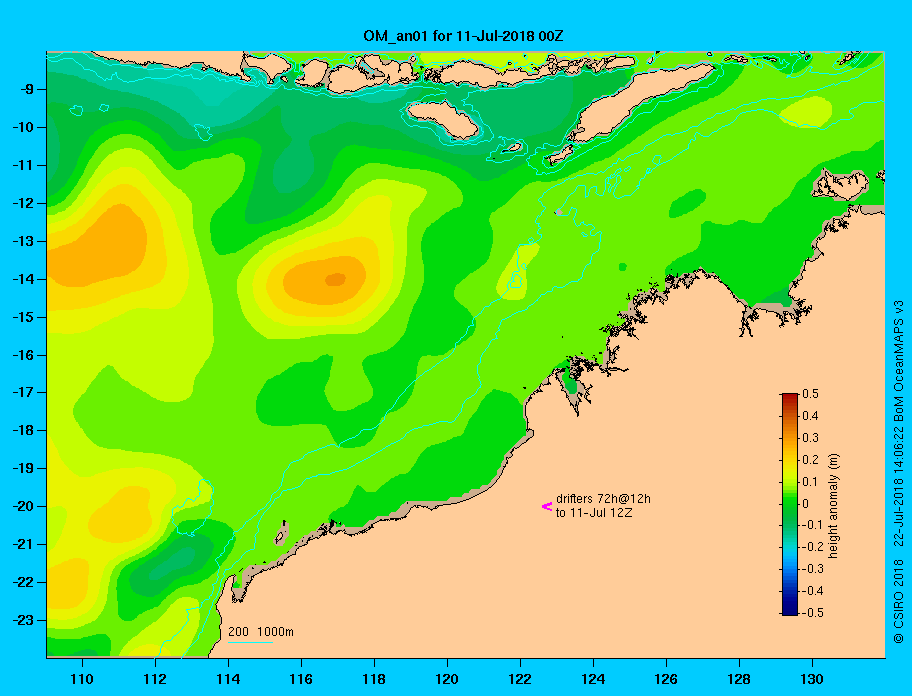This screenshot has height=696, width=912.
Task: Click the height anomaly color bar
Action: [x=790, y=504]
